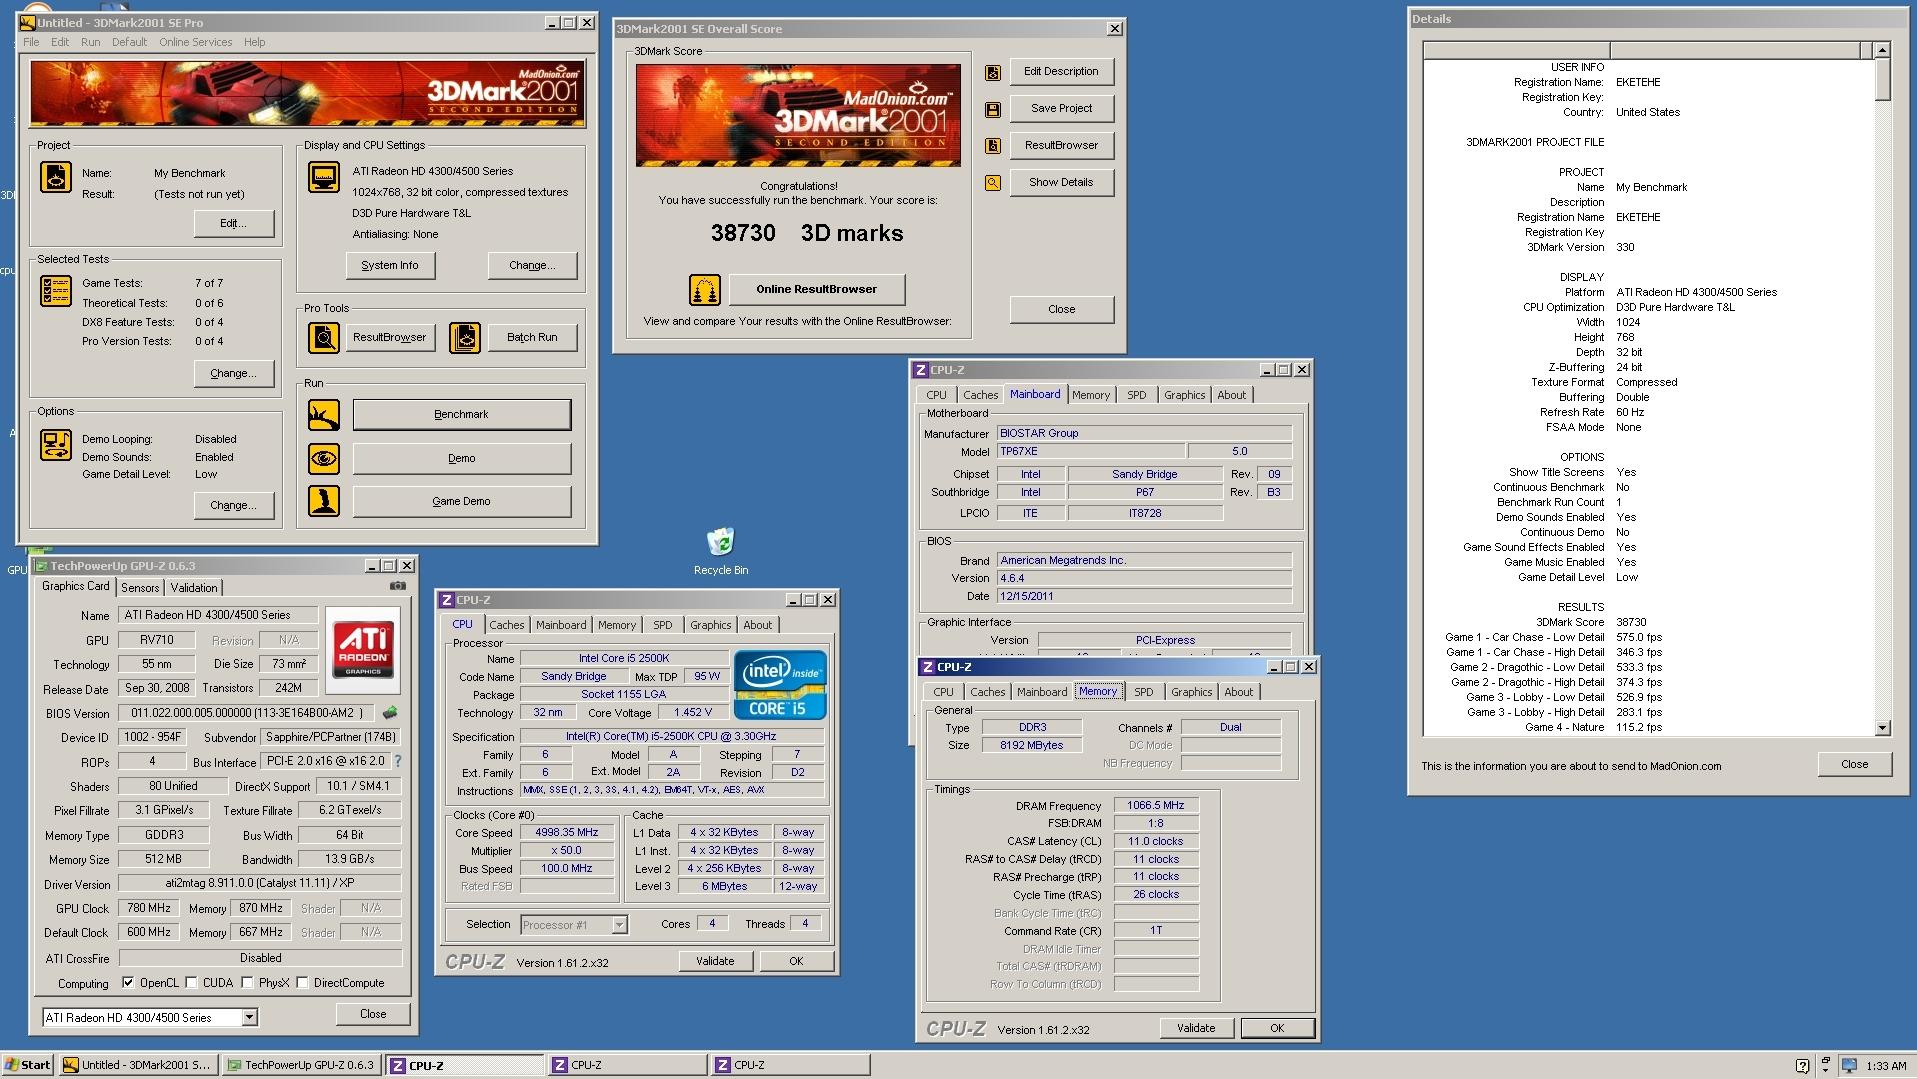Click the ResultBrowser icon in Overall Score window
Image resolution: width=1917 pixels, height=1079 pixels.
993,146
